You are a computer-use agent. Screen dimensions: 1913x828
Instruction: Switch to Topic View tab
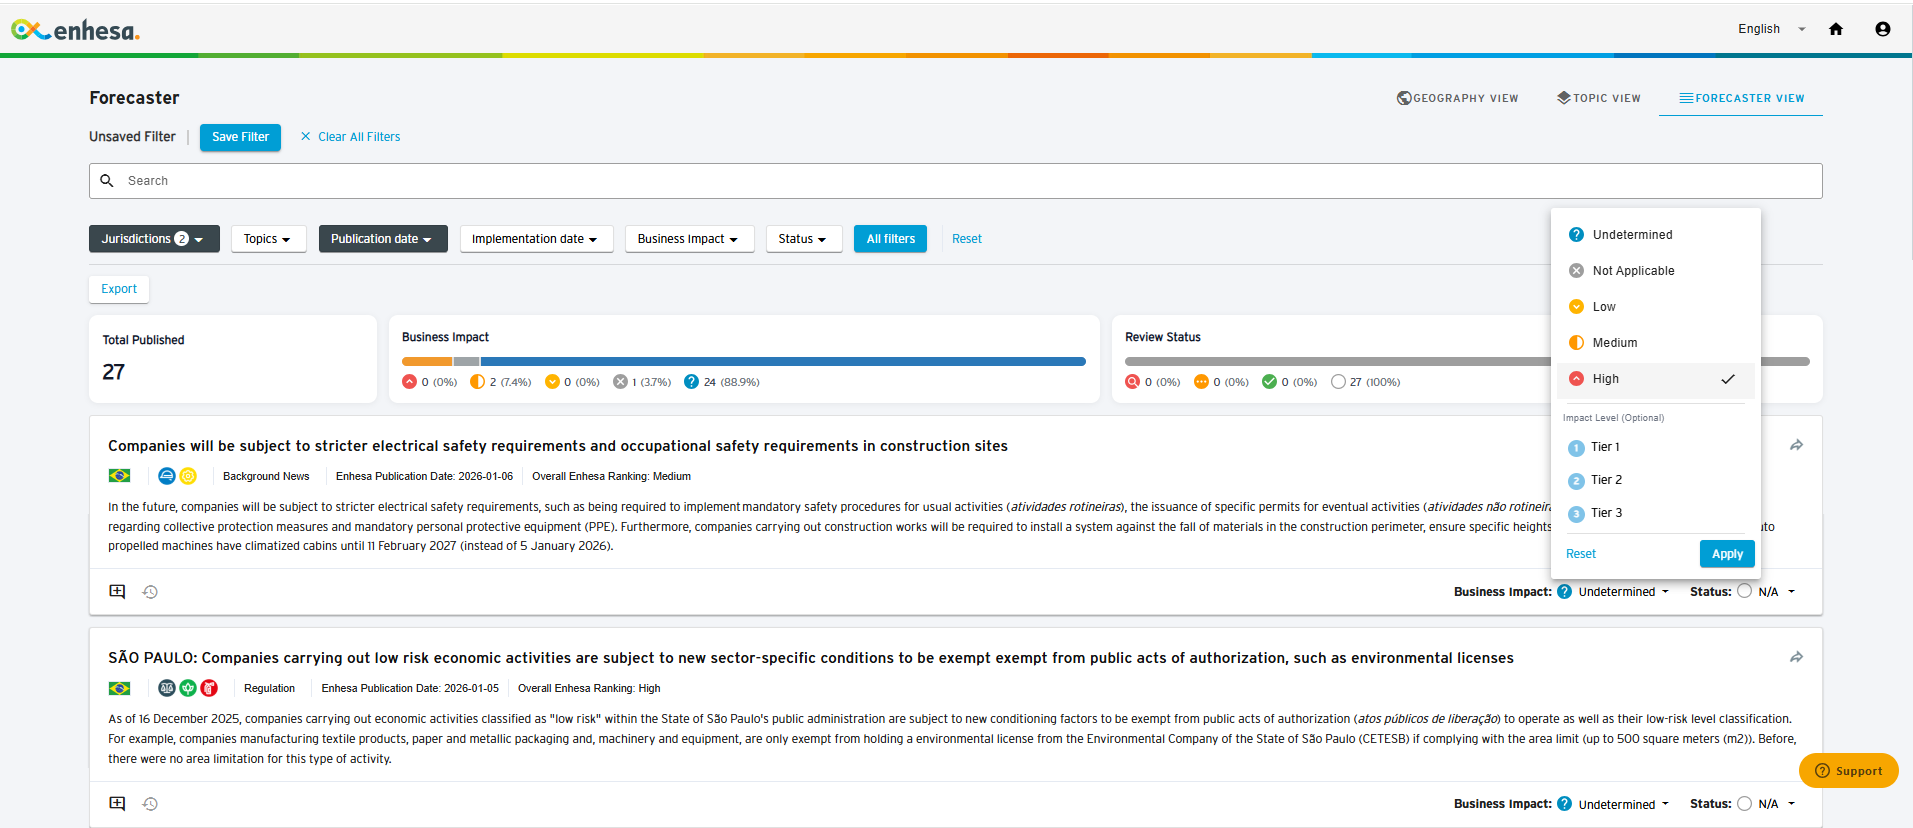(1598, 98)
